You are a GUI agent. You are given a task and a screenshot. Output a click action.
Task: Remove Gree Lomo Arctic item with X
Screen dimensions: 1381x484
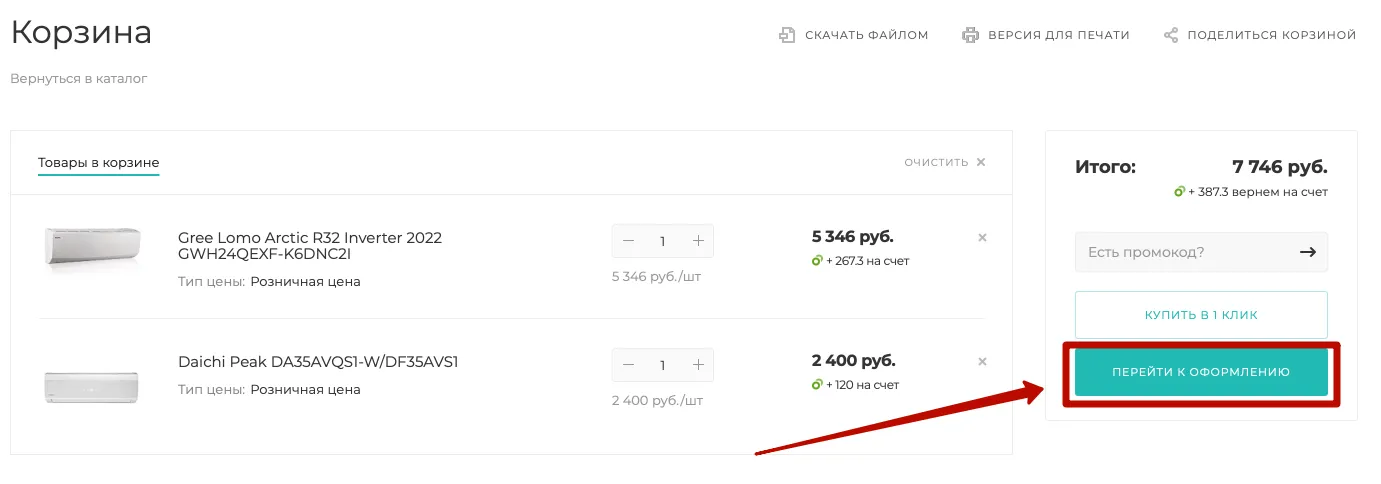[x=982, y=238]
